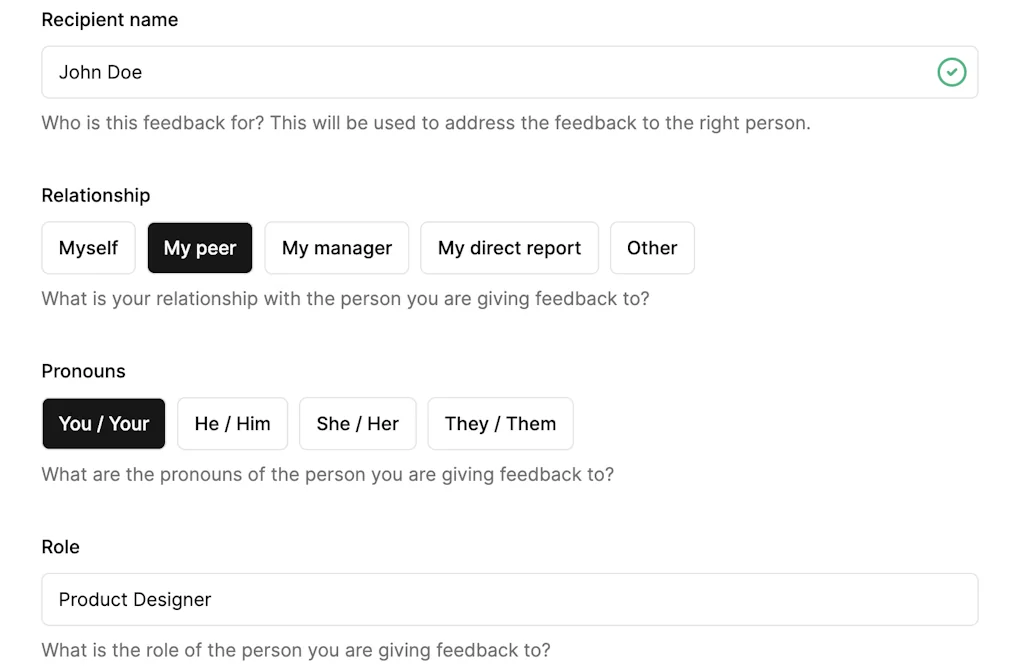
Task: Select the Myself relationship option
Action: (x=88, y=247)
